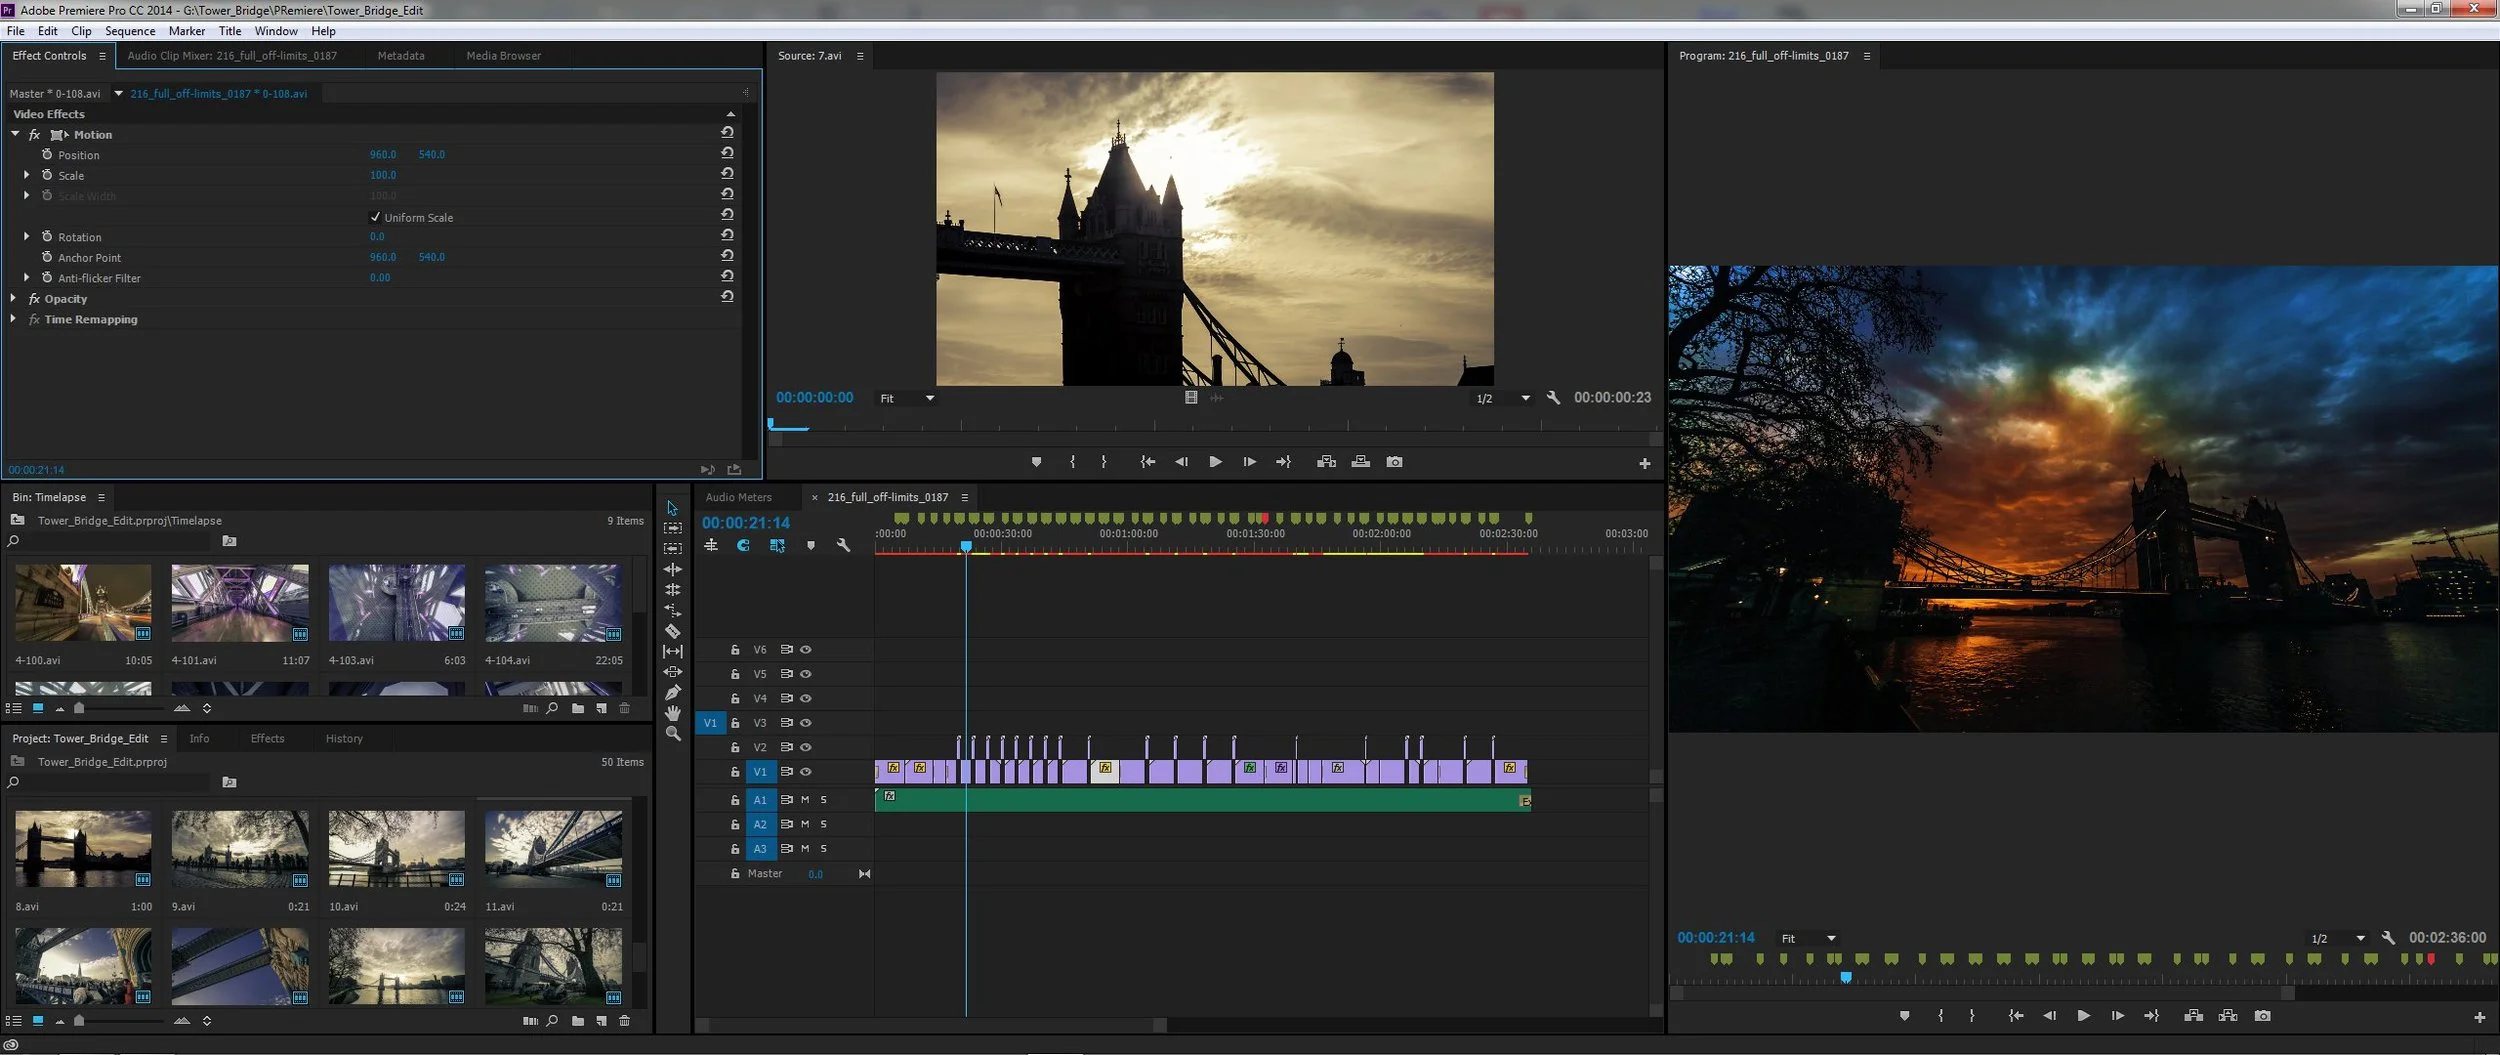This screenshot has width=2500, height=1055.
Task: Click Source monitor Export Frame camera
Action: (x=1394, y=462)
